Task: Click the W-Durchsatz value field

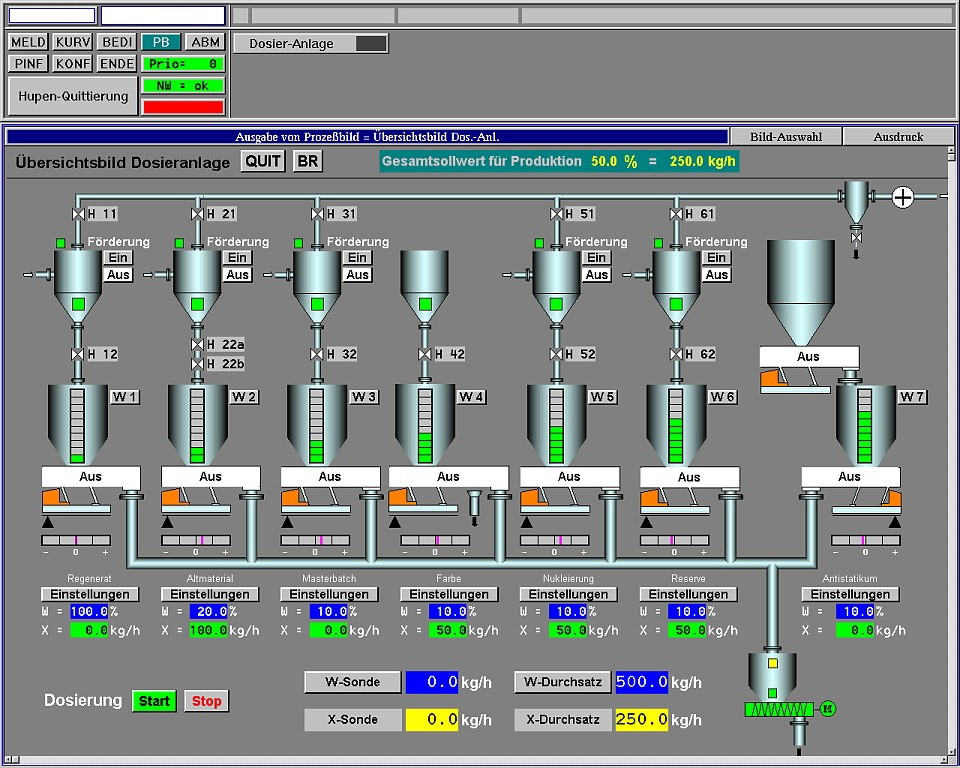Action: [x=641, y=682]
